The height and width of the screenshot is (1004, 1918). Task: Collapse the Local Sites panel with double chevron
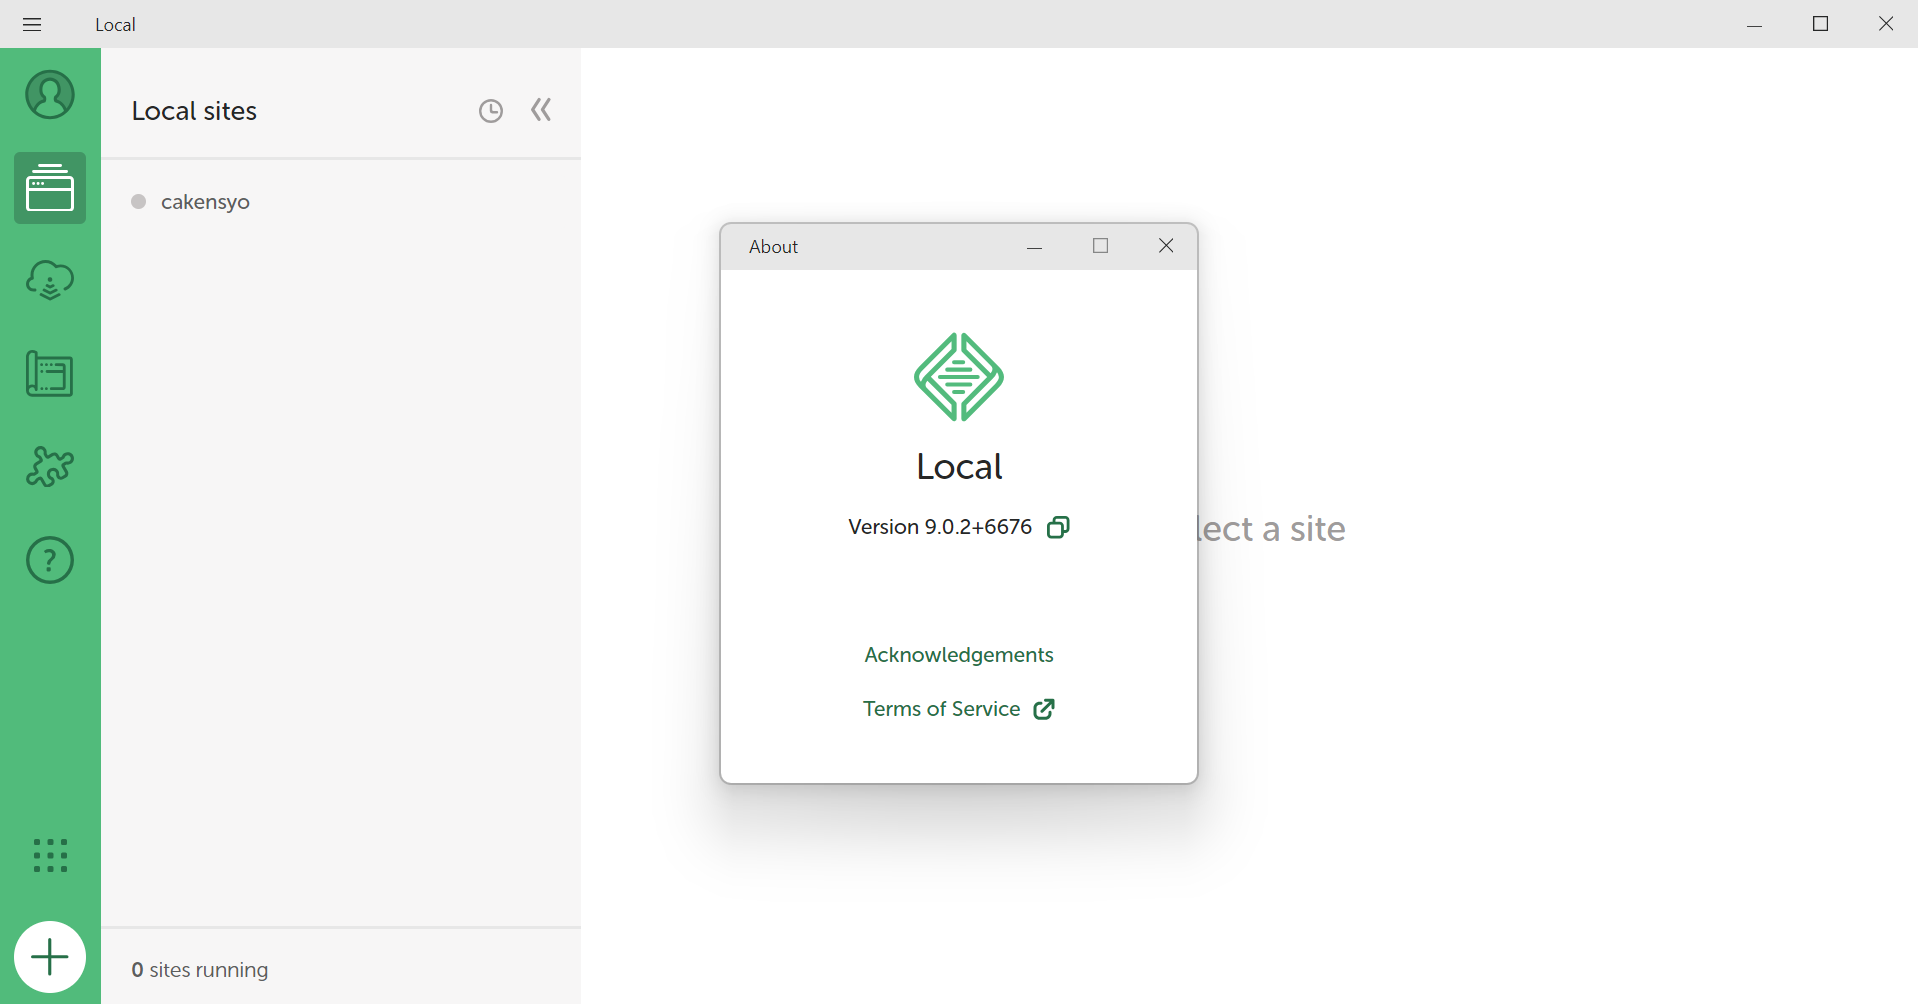[x=540, y=110]
